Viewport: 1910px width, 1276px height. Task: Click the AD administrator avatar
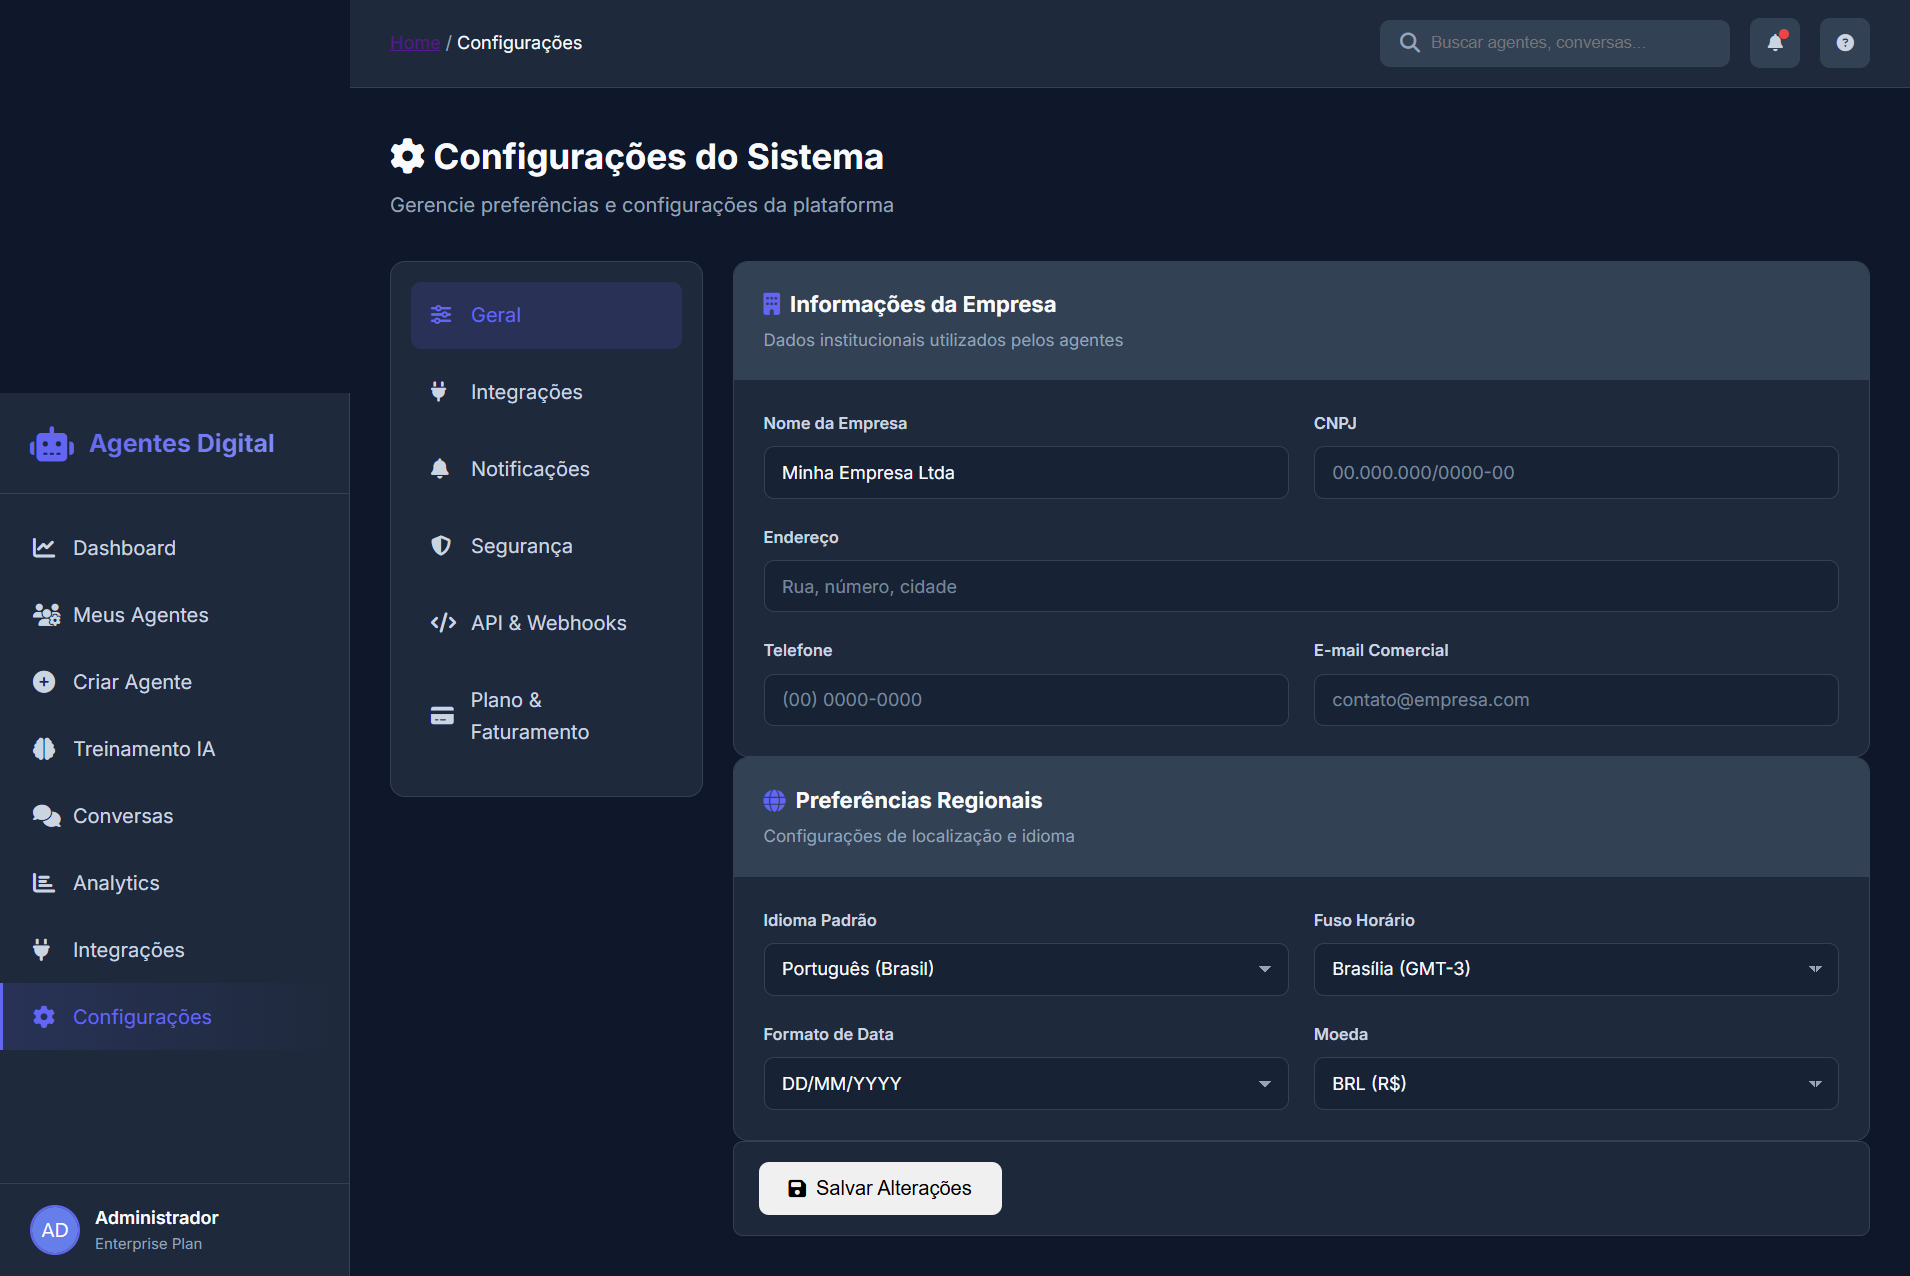tap(55, 1230)
